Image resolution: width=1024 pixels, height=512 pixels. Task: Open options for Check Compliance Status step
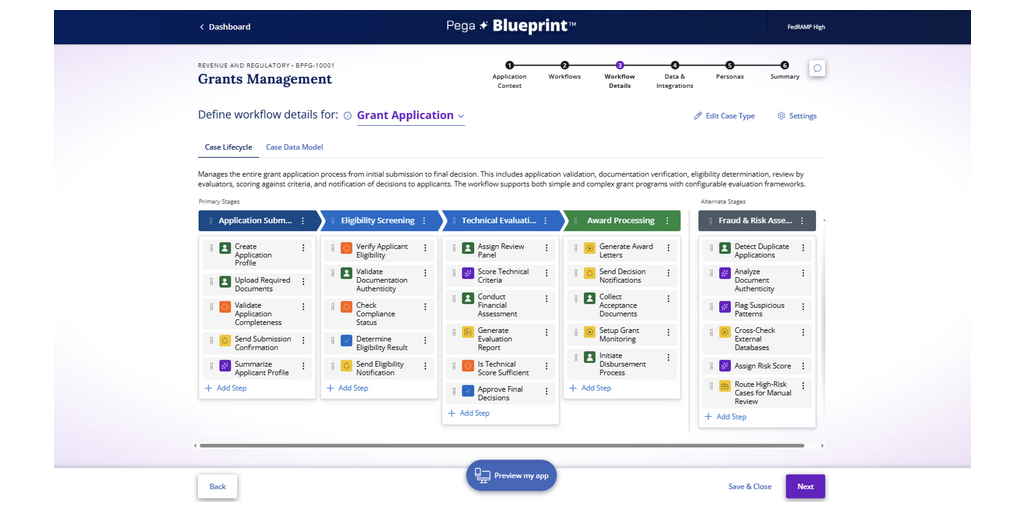(x=425, y=307)
